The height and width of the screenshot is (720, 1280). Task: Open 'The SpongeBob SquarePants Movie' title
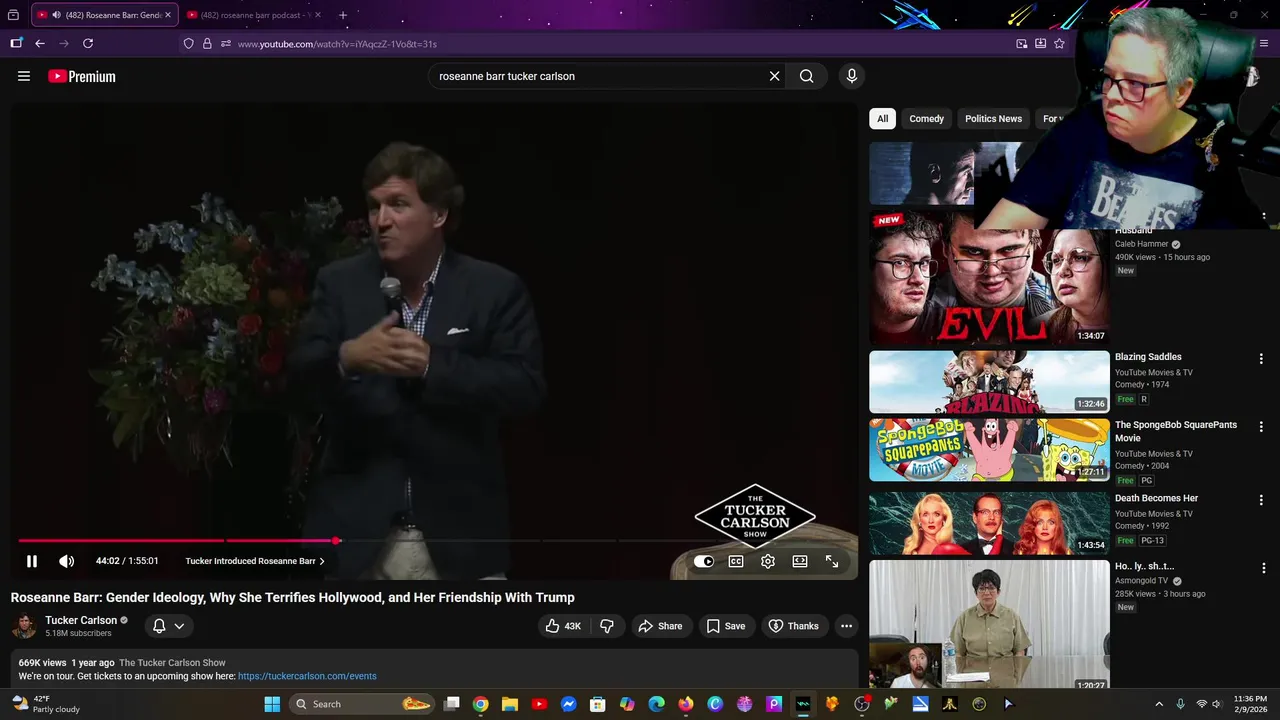pos(1176,431)
